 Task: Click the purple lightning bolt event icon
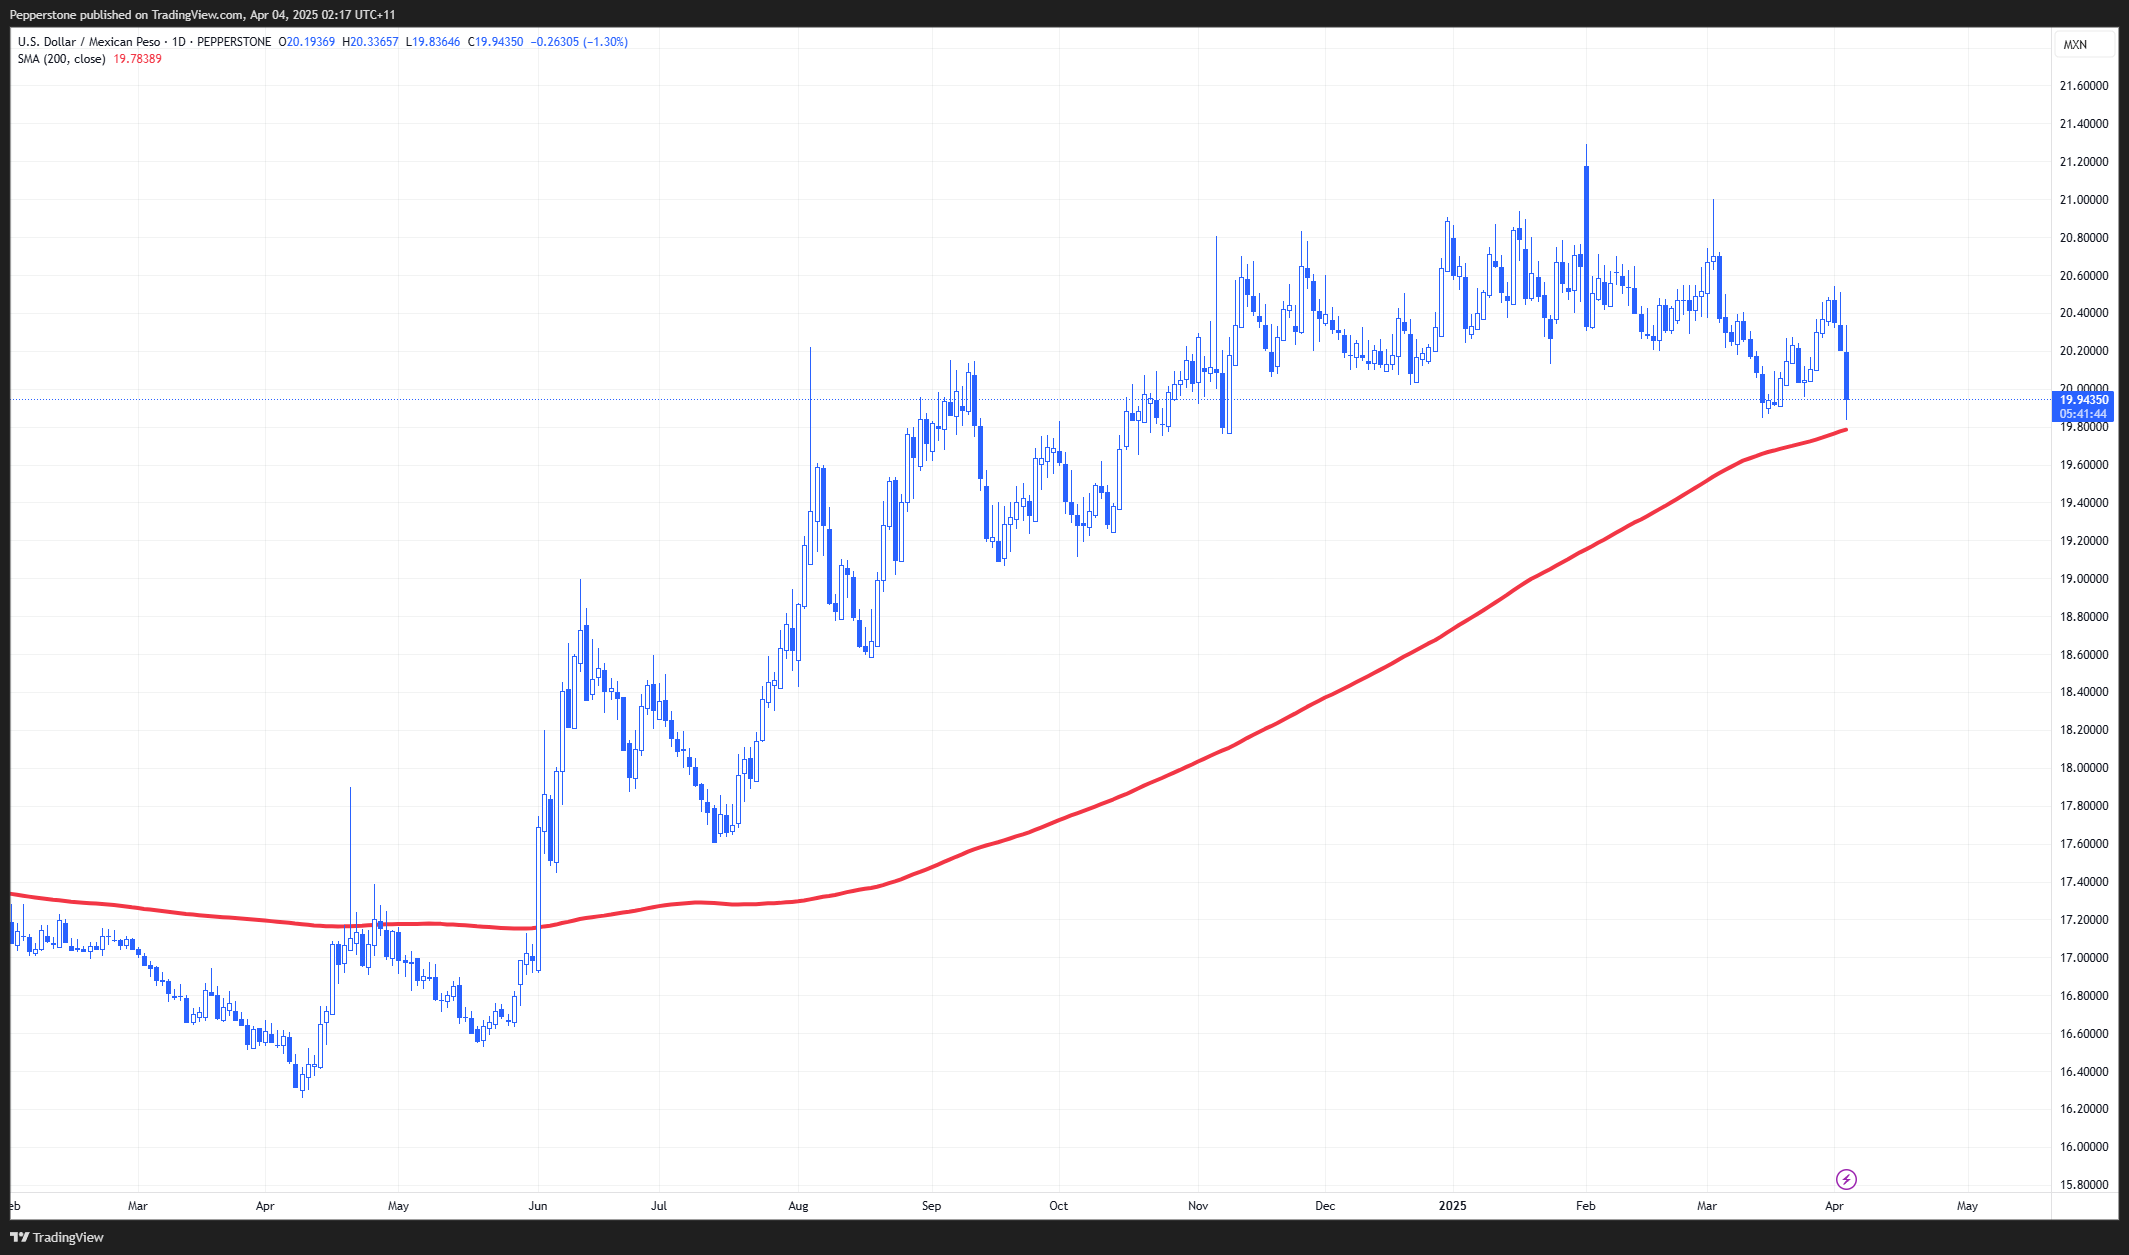tap(1846, 1179)
